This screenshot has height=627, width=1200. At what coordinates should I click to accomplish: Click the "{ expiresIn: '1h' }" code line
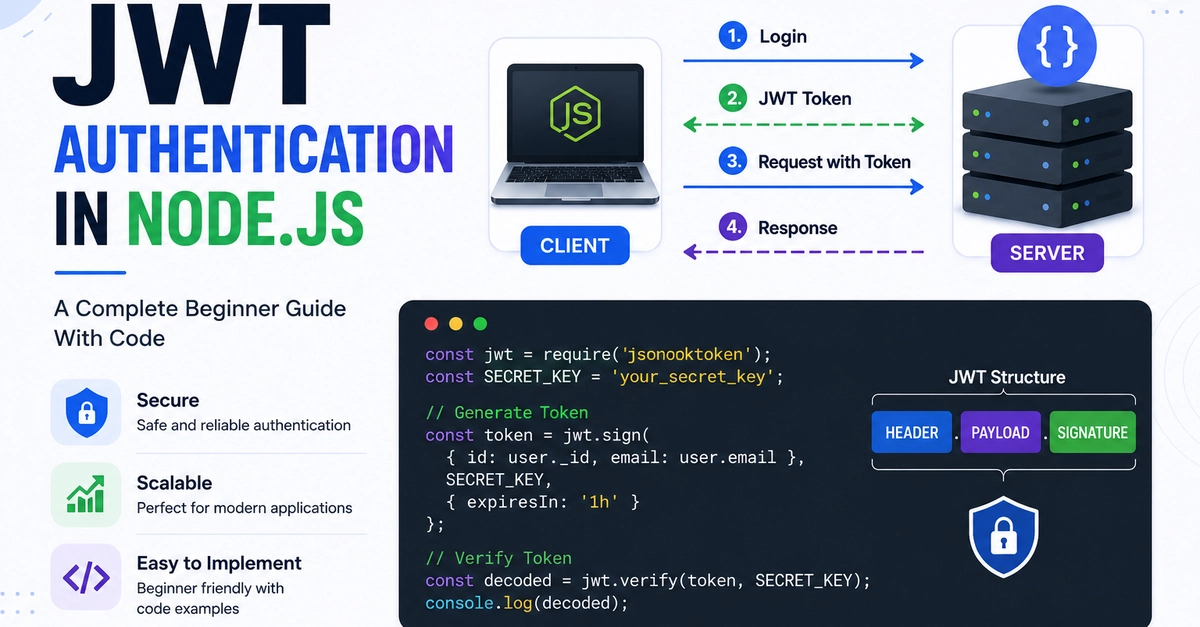(543, 501)
